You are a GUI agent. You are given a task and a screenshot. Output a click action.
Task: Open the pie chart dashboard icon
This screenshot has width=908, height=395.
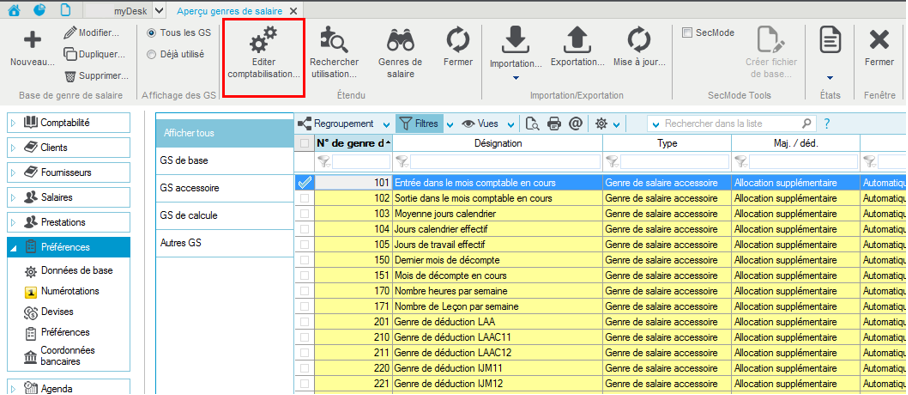pyautogui.click(x=40, y=10)
